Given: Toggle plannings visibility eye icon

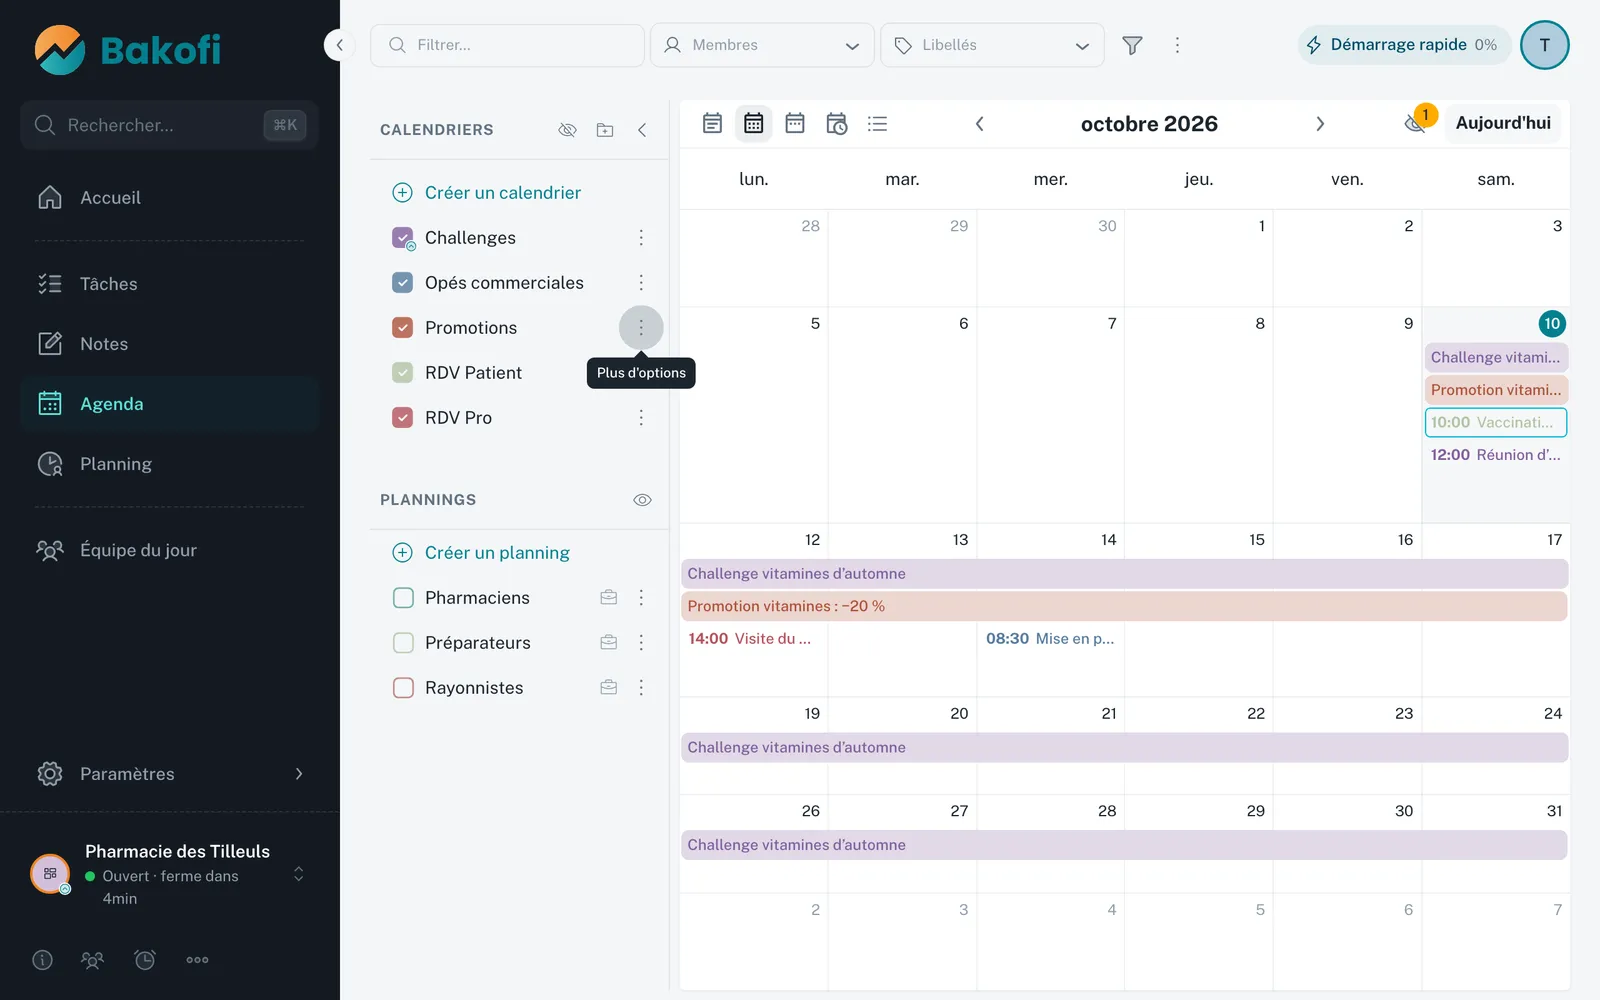Looking at the screenshot, I should coord(642,500).
